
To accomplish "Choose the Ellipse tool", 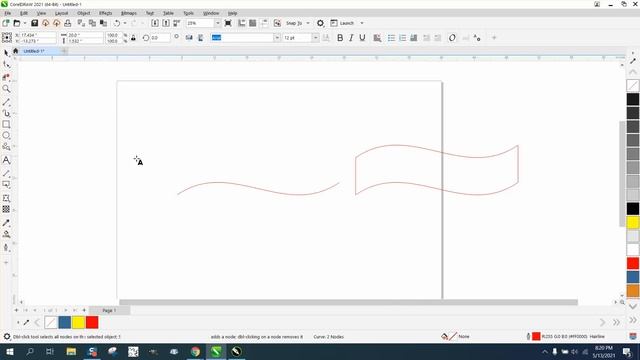I will [x=6, y=136].
